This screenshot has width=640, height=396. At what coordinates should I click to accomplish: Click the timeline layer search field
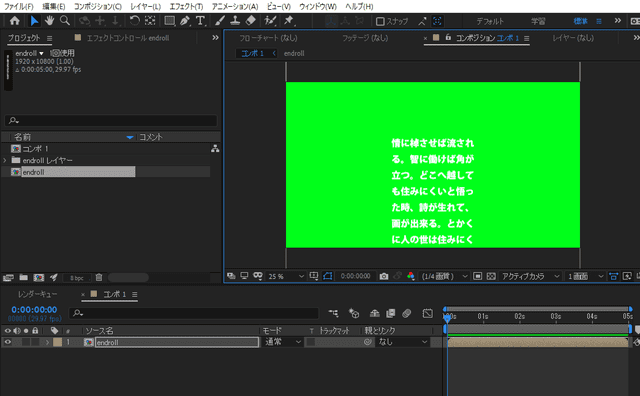194,313
